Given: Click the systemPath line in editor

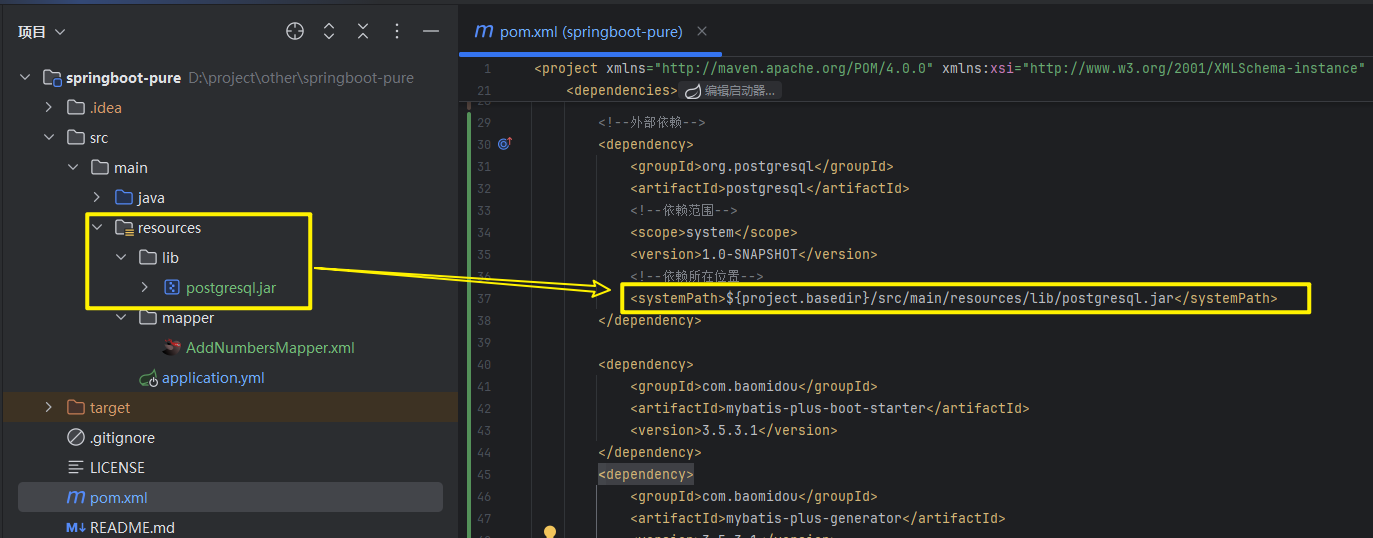Looking at the screenshot, I should 950,298.
